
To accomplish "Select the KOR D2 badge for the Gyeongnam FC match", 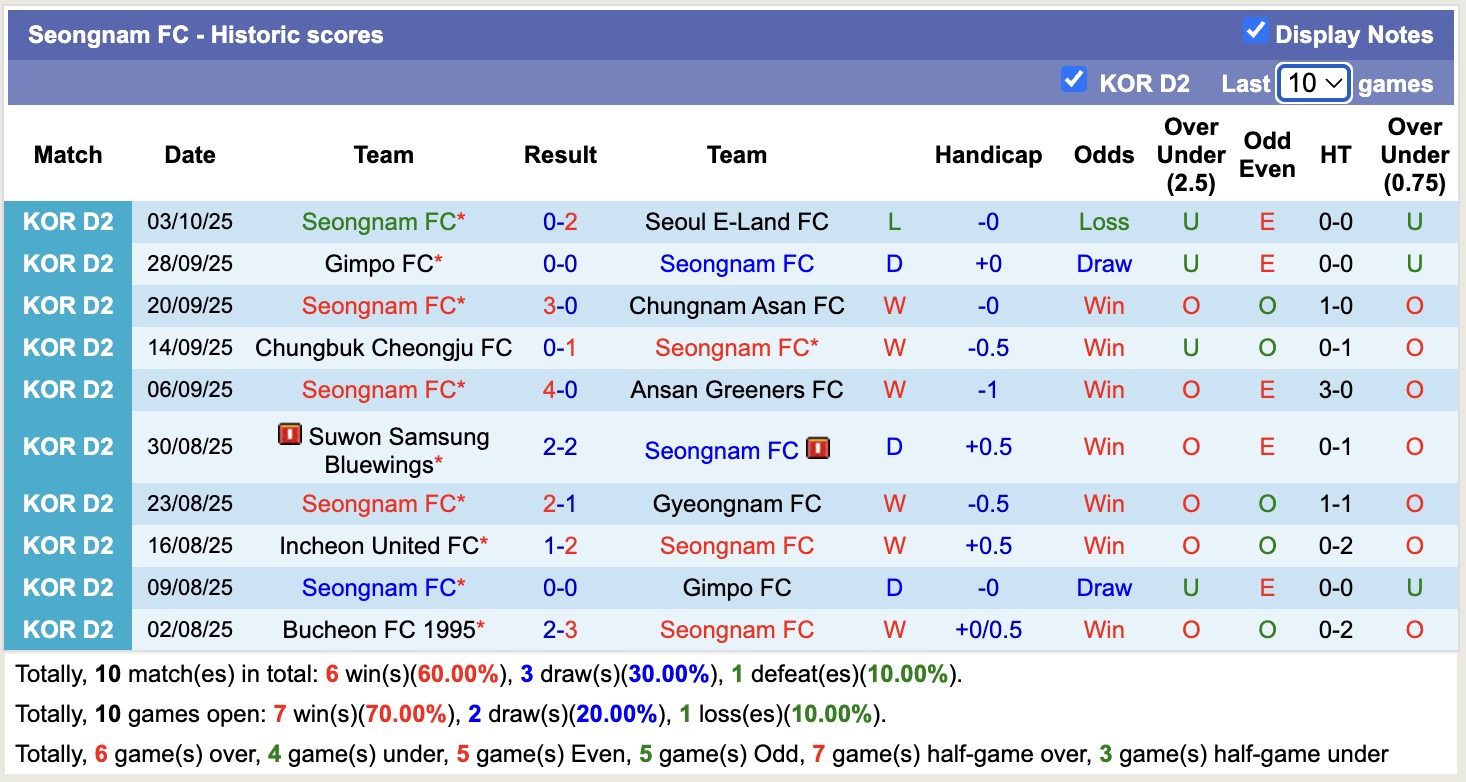I will point(67,503).
